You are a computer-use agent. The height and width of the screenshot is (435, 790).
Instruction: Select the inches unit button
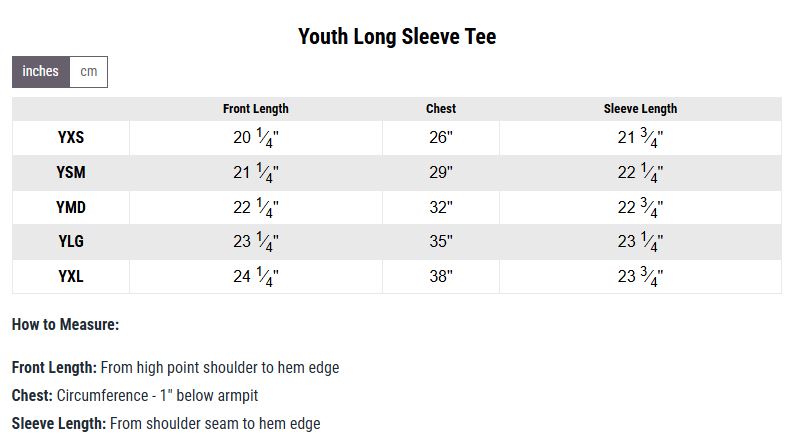41,72
